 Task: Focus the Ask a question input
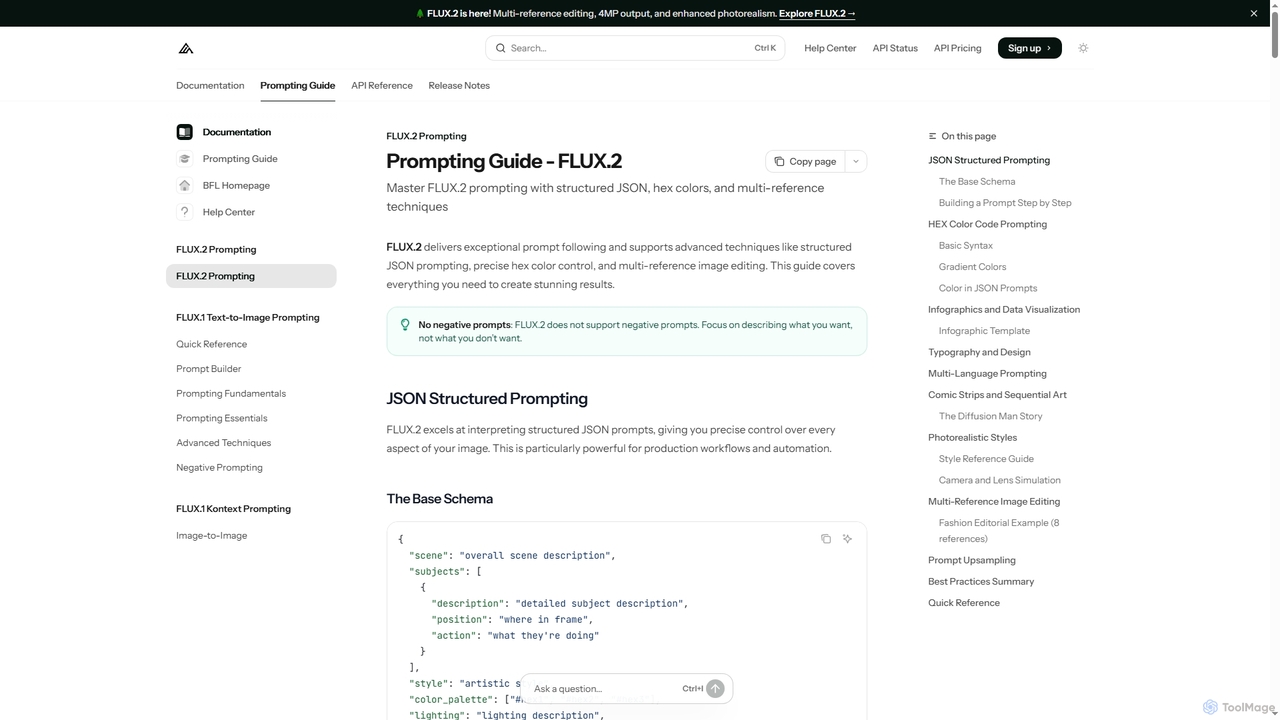tap(606, 688)
